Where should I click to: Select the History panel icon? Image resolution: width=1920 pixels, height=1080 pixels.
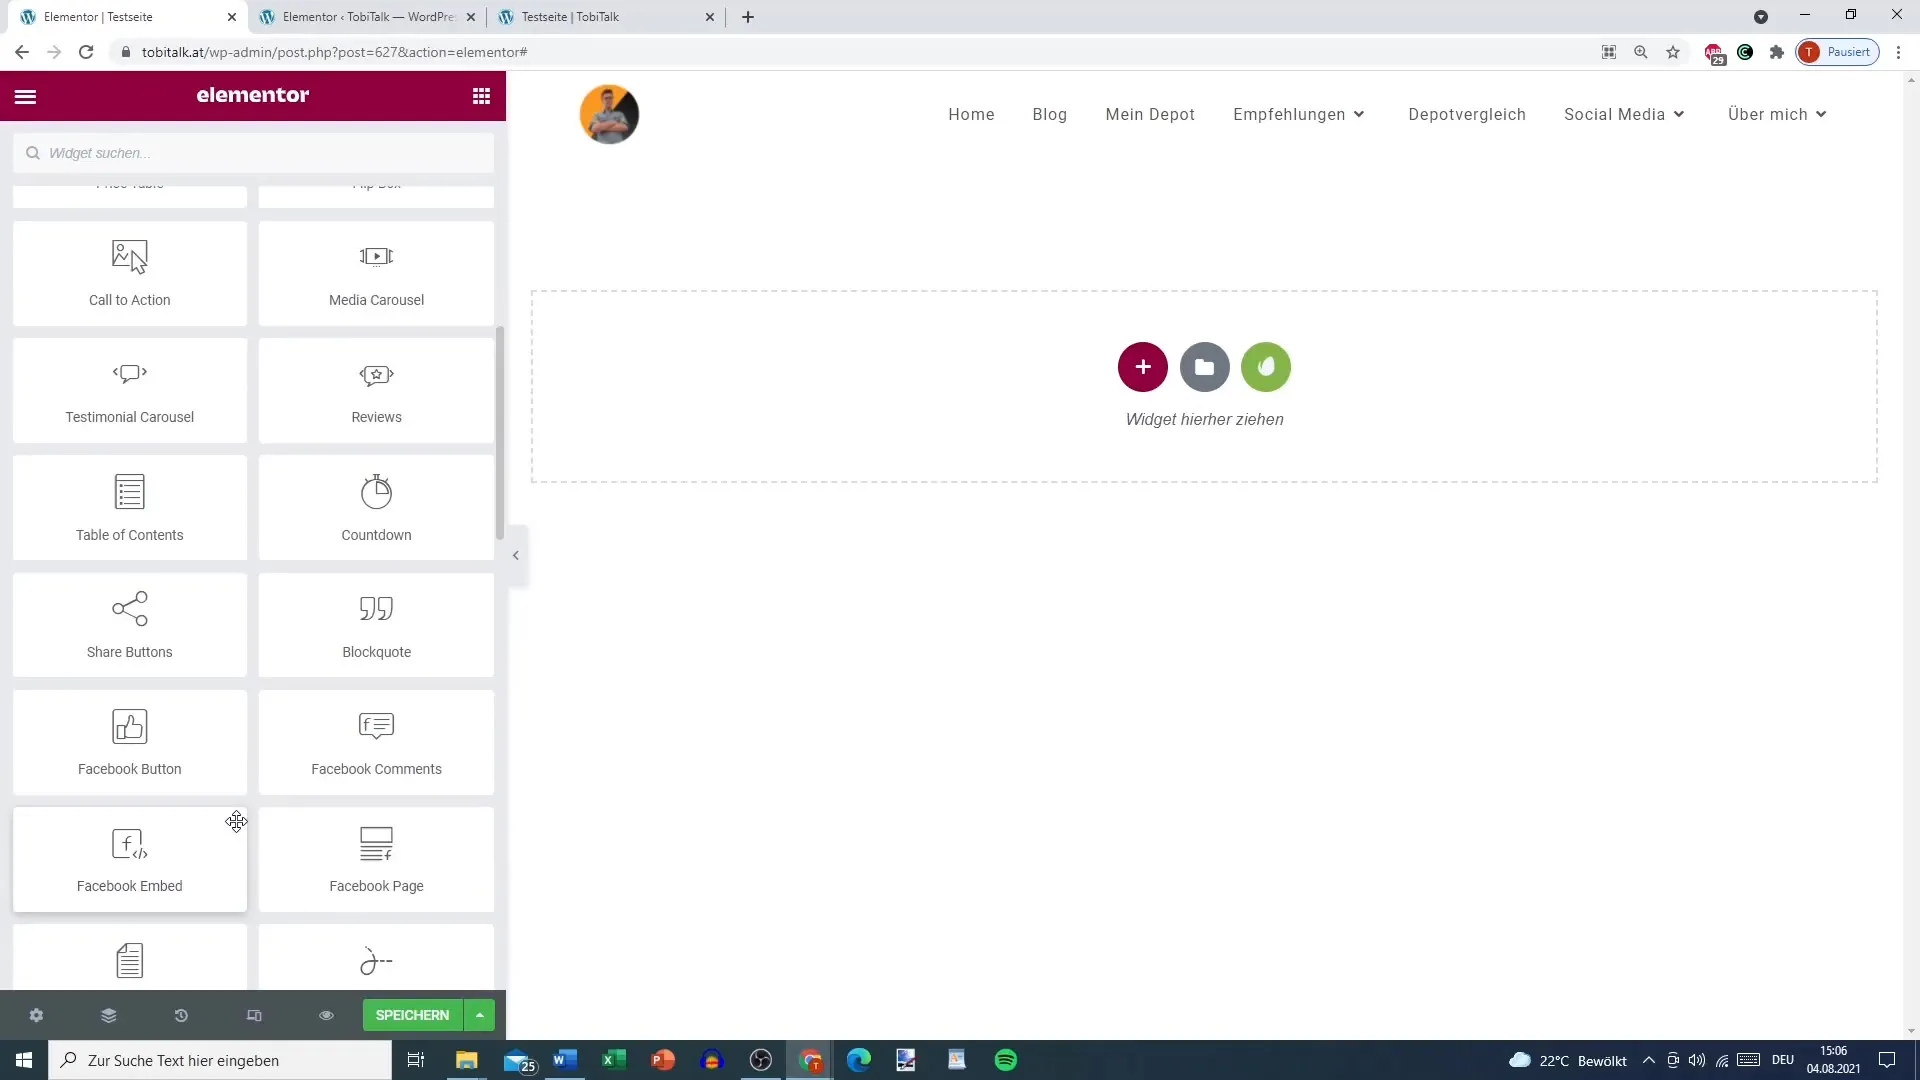coord(181,1015)
